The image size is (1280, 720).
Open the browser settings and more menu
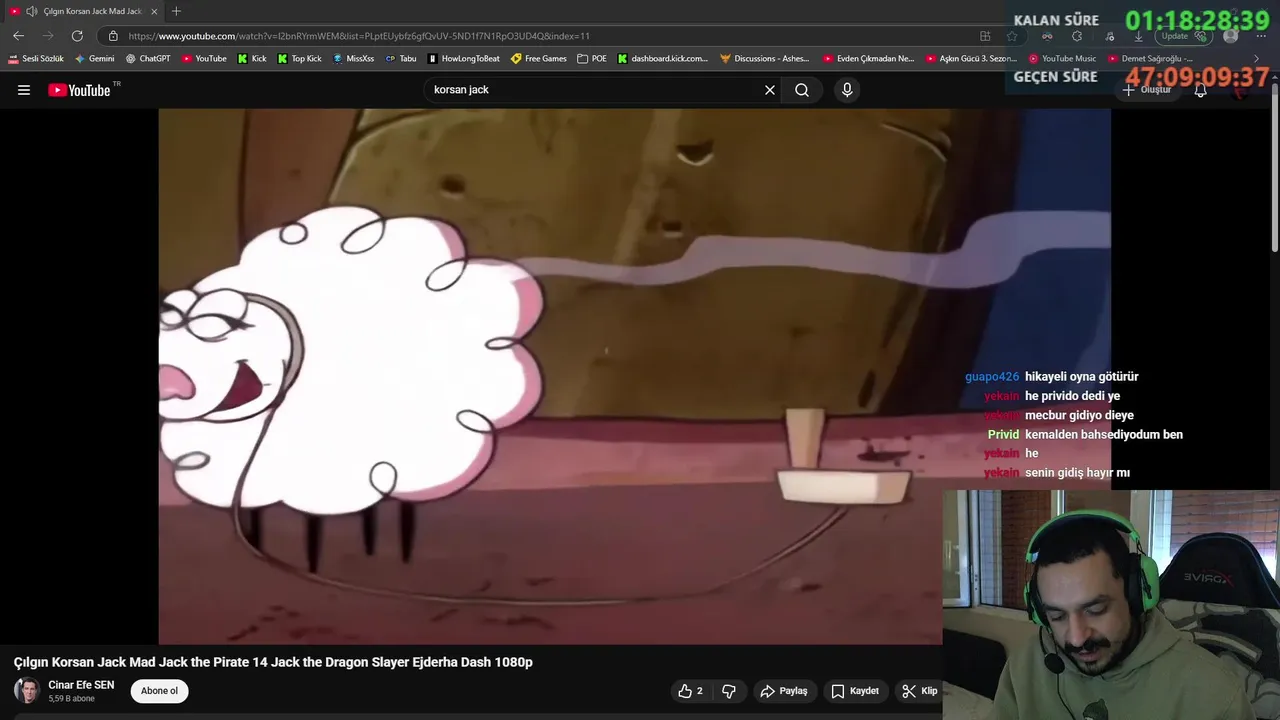[1259, 36]
